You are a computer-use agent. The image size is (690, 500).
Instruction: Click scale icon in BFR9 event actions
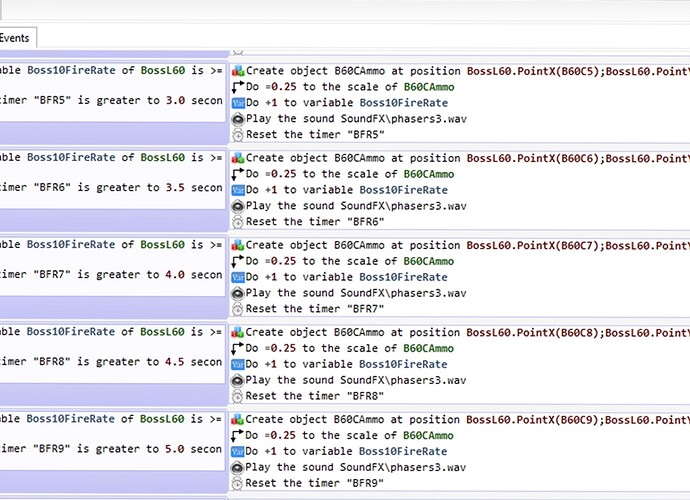click(x=238, y=435)
